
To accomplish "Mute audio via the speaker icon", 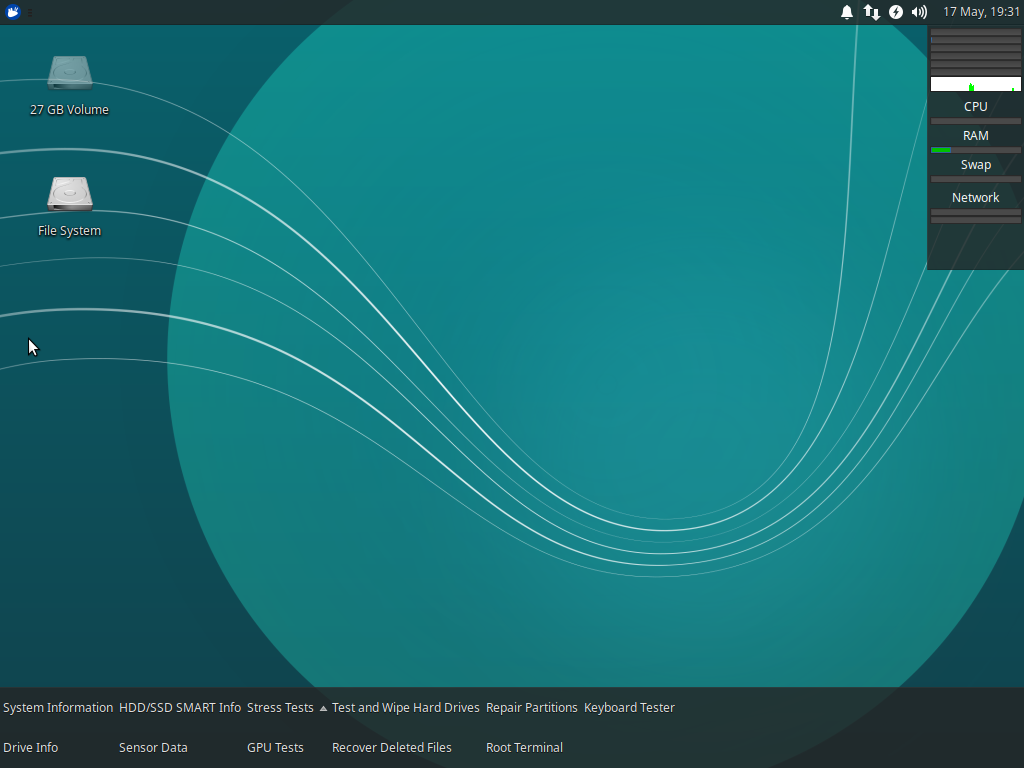I will point(918,12).
